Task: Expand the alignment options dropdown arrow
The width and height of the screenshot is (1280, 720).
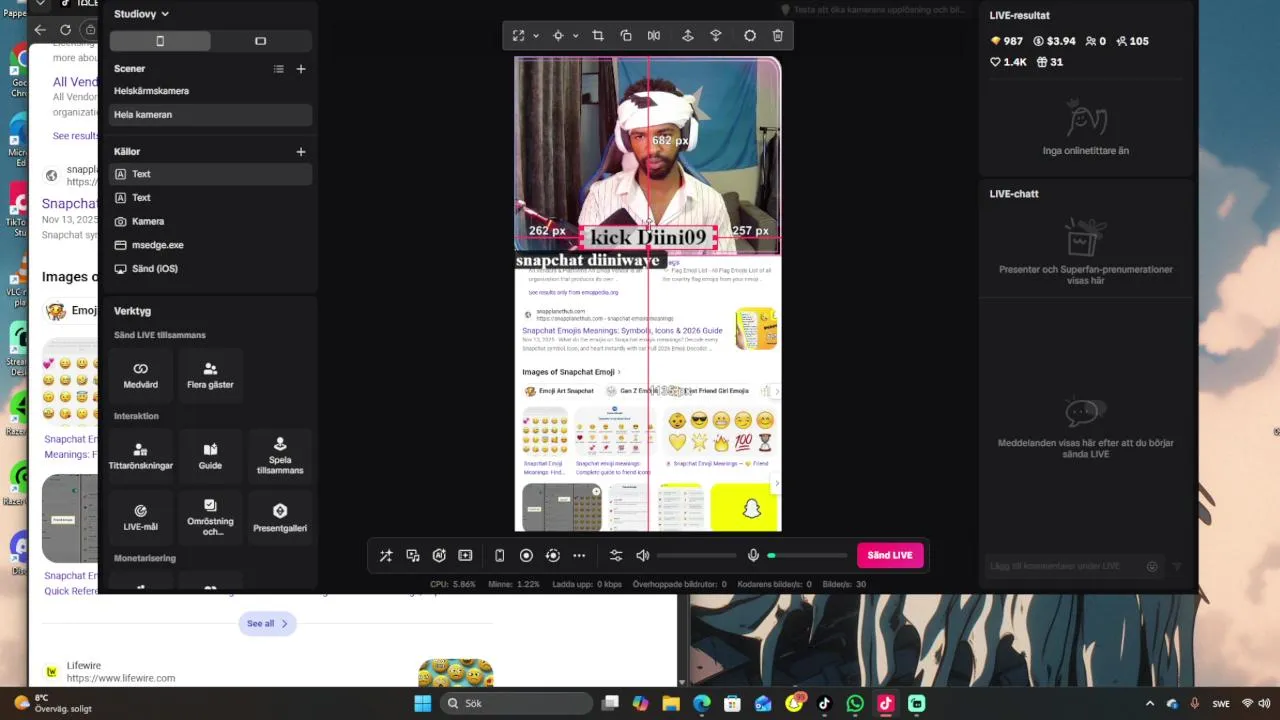Action: 575,36
